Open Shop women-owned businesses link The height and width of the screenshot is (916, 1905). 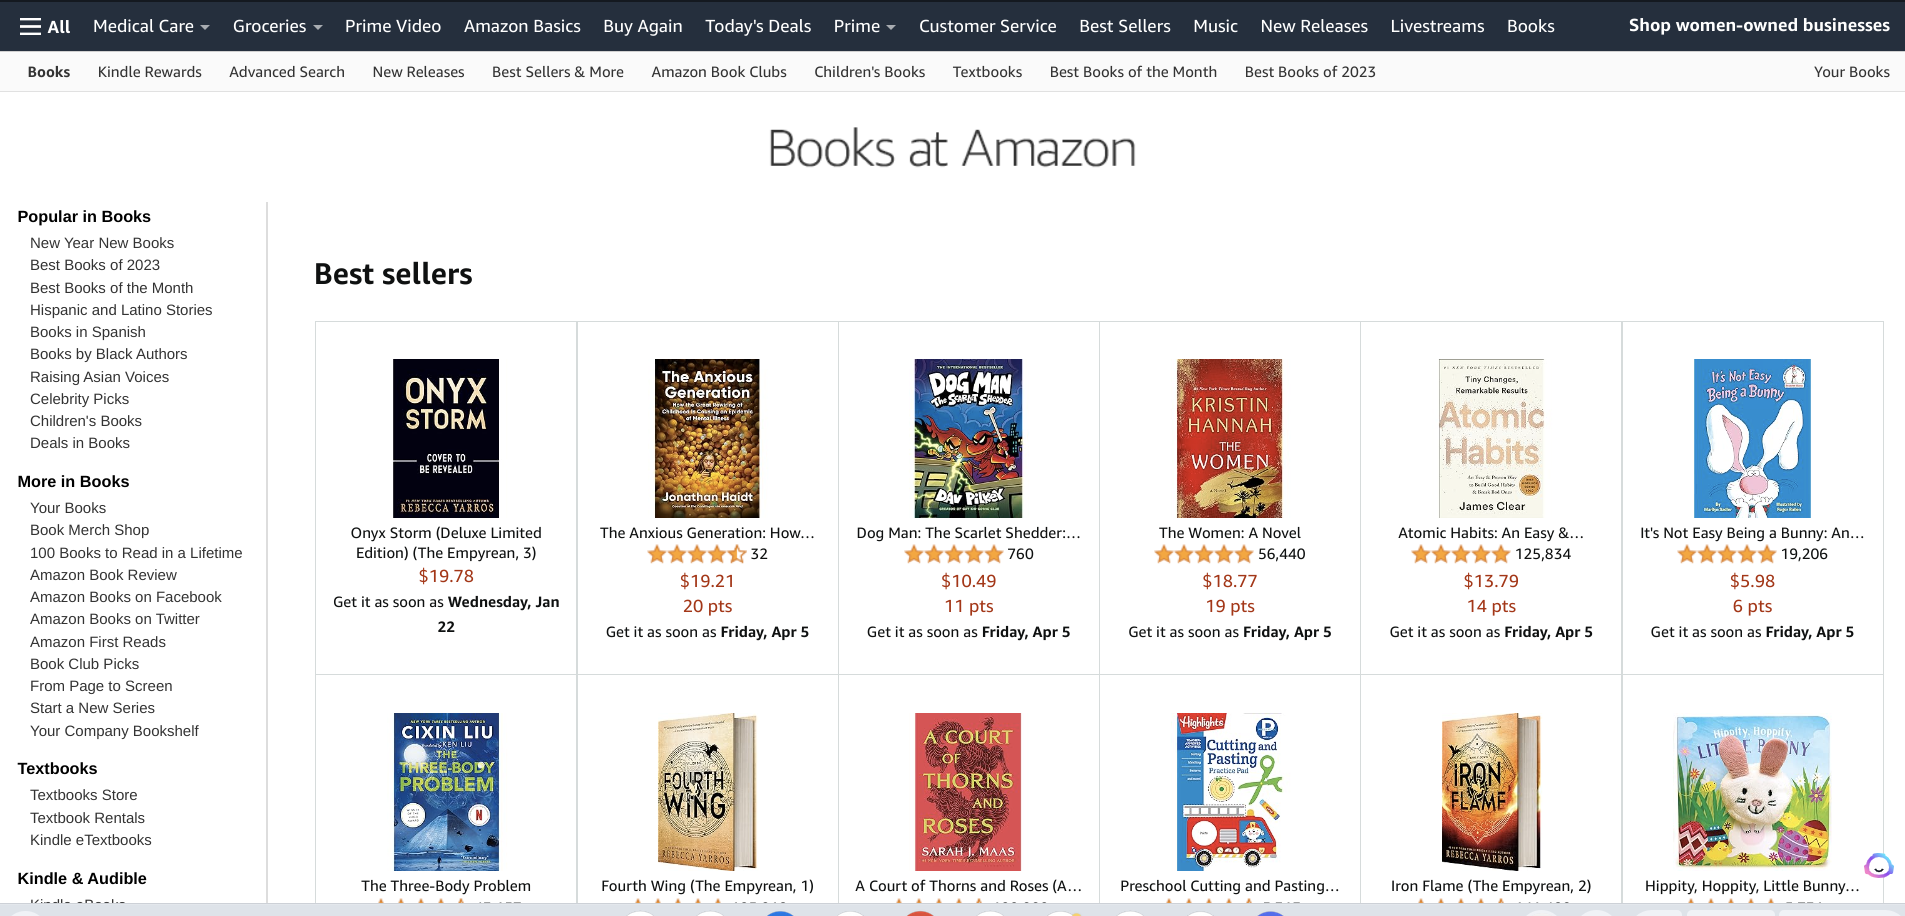1759,26
